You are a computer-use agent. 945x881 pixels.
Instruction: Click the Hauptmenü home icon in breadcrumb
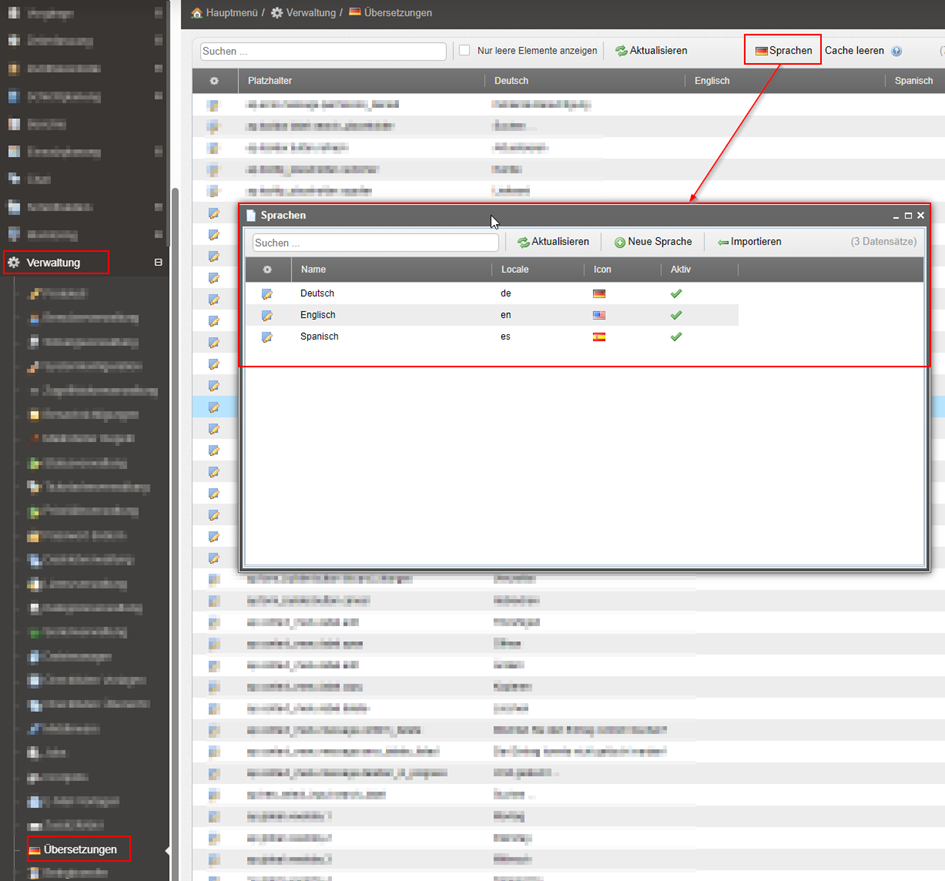pos(198,13)
